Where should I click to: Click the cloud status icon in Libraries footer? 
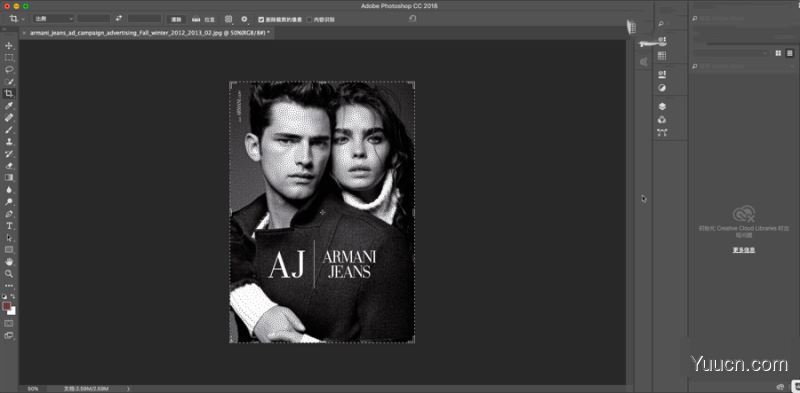[780, 387]
